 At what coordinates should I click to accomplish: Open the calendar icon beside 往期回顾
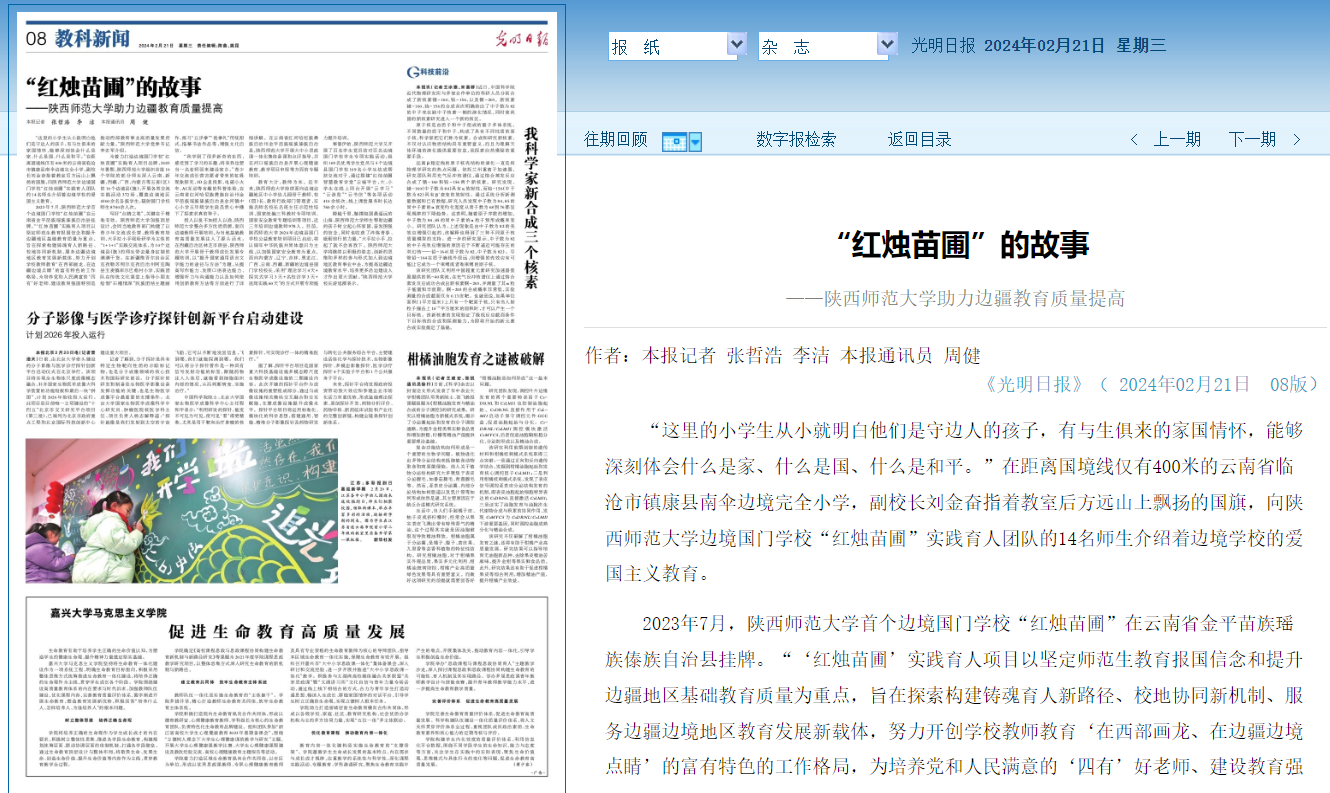click(675, 141)
